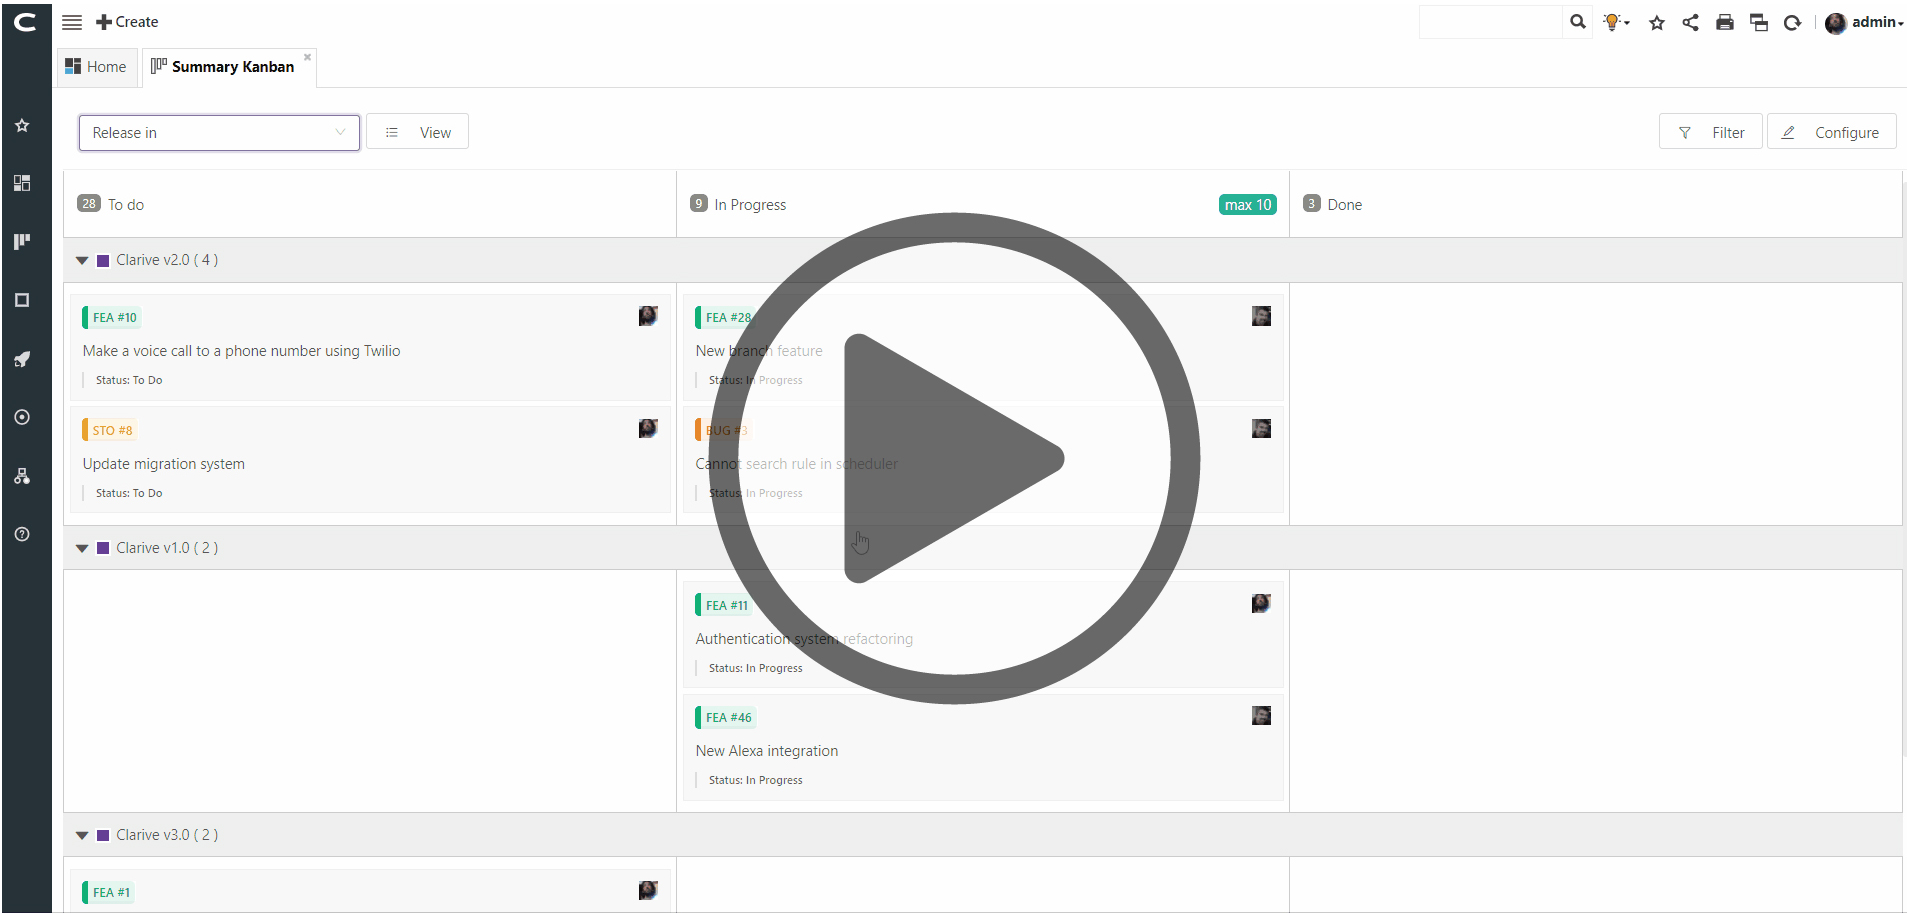This screenshot has width=1907, height=915.
Task: Open the hamburger menu next to Create
Action: (71, 21)
